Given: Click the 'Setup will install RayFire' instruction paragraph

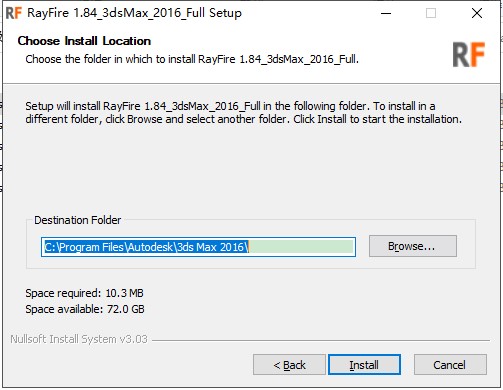Looking at the screenshot, I should [x=244, y=113].
